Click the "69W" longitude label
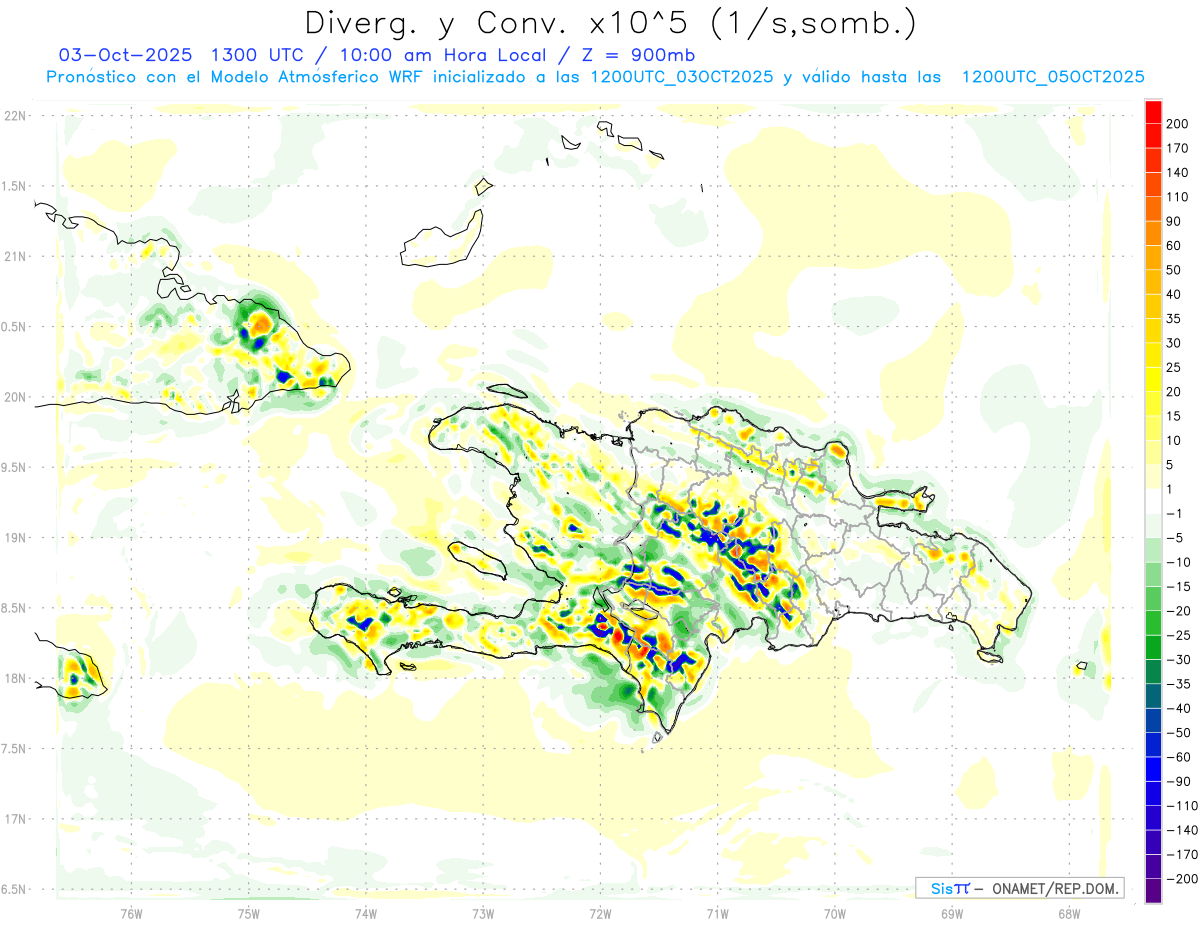 (x=952, y=913)
